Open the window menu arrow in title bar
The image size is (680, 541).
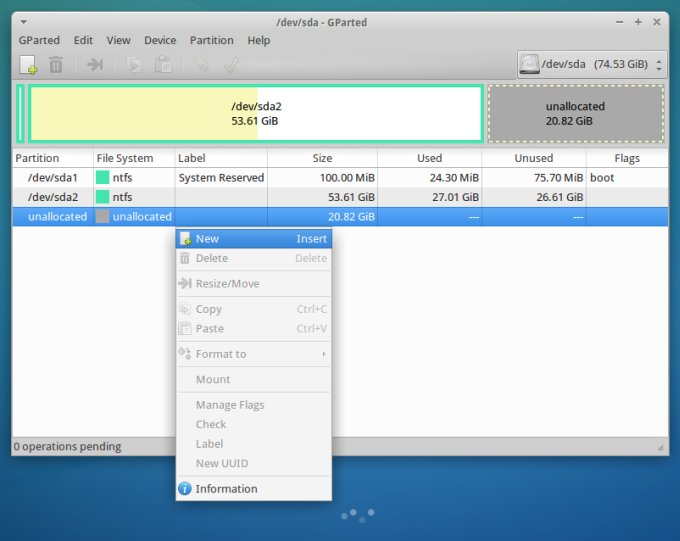(x=24, y=22)
